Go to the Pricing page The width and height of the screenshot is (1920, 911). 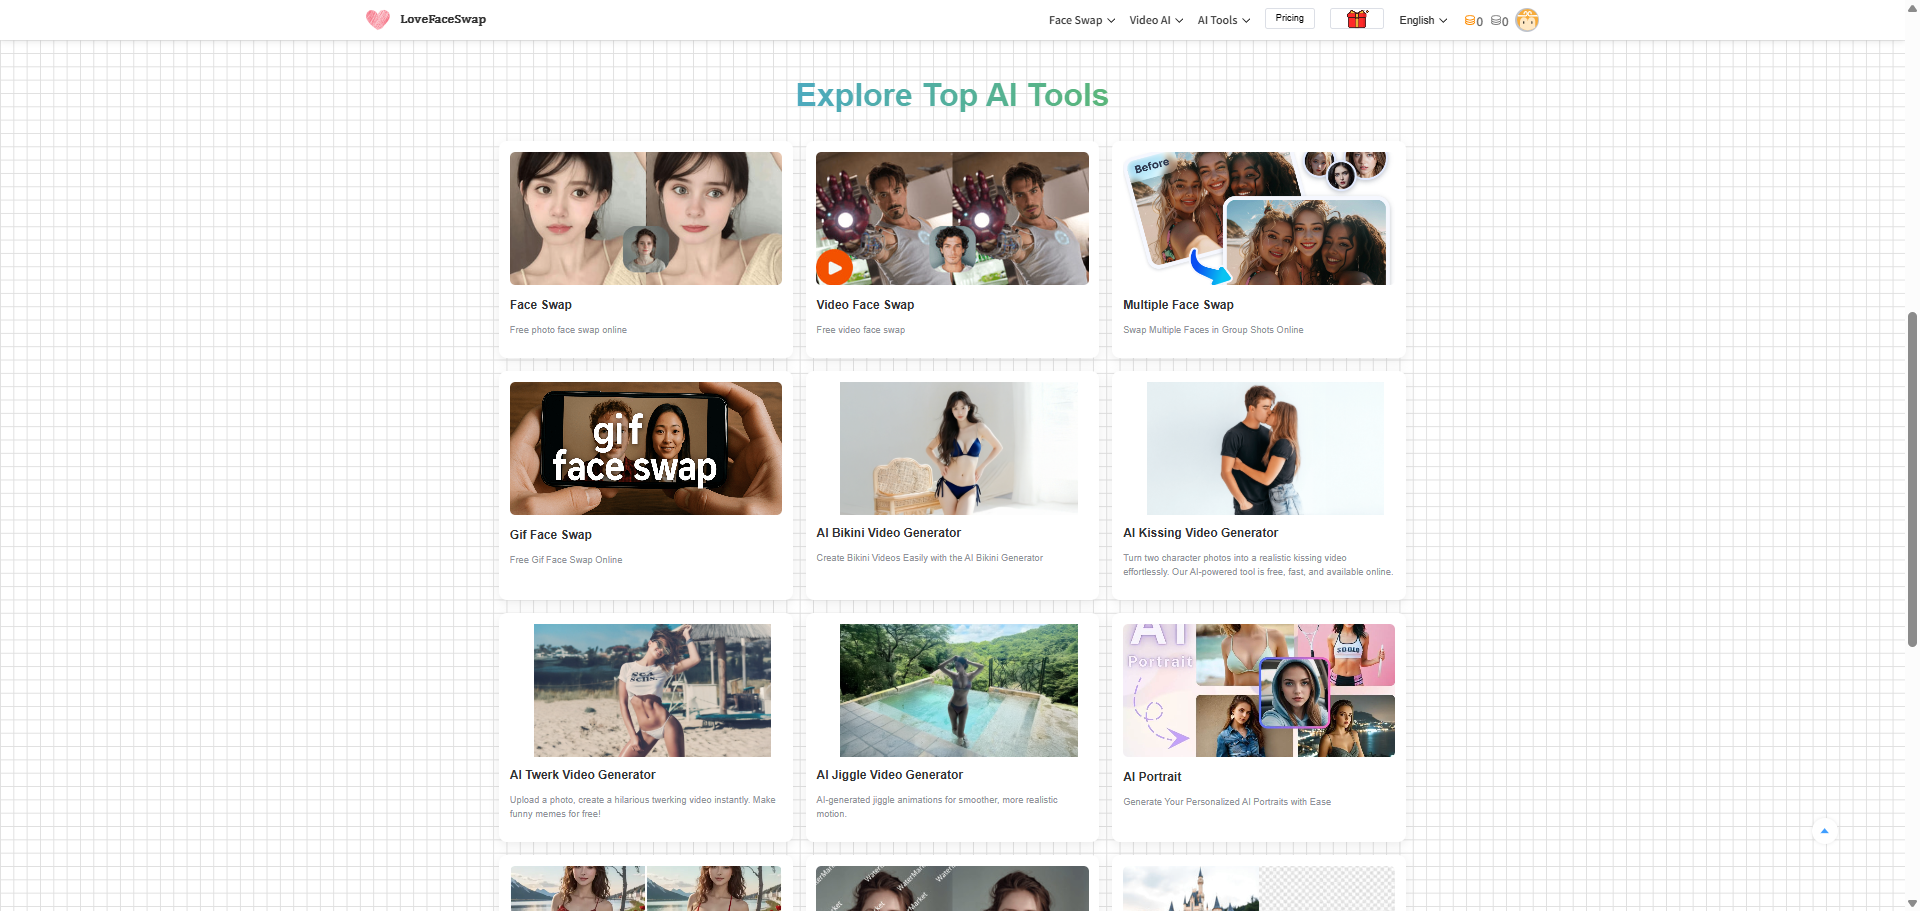pyautogui.click(x=1289, y=18)
